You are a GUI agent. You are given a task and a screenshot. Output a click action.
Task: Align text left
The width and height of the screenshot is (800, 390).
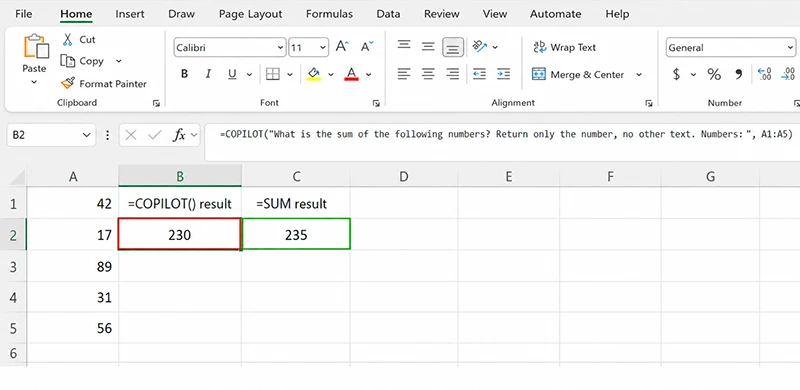(x=404, y=75)
